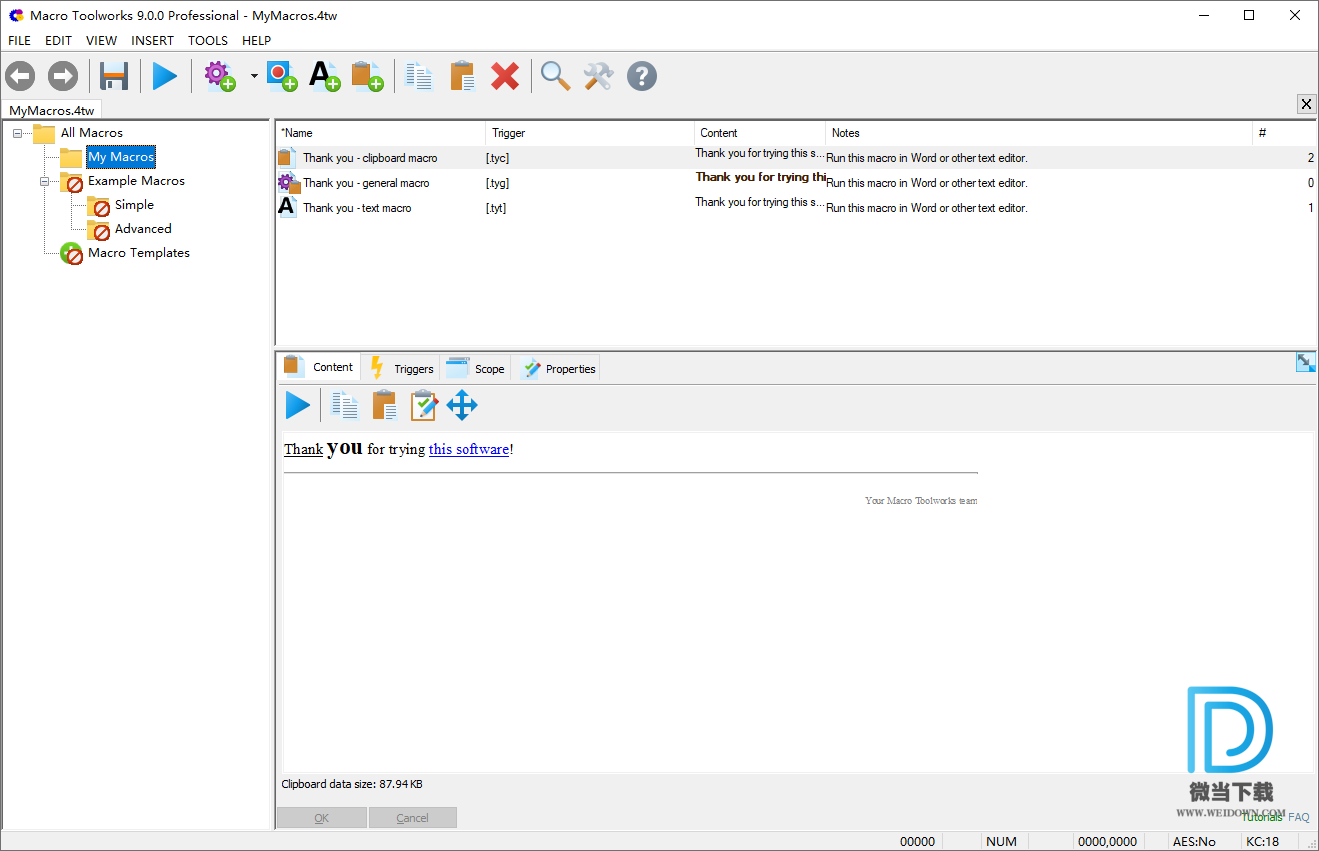
Task: Select the All Macros folder
Action: click(91, 132)
